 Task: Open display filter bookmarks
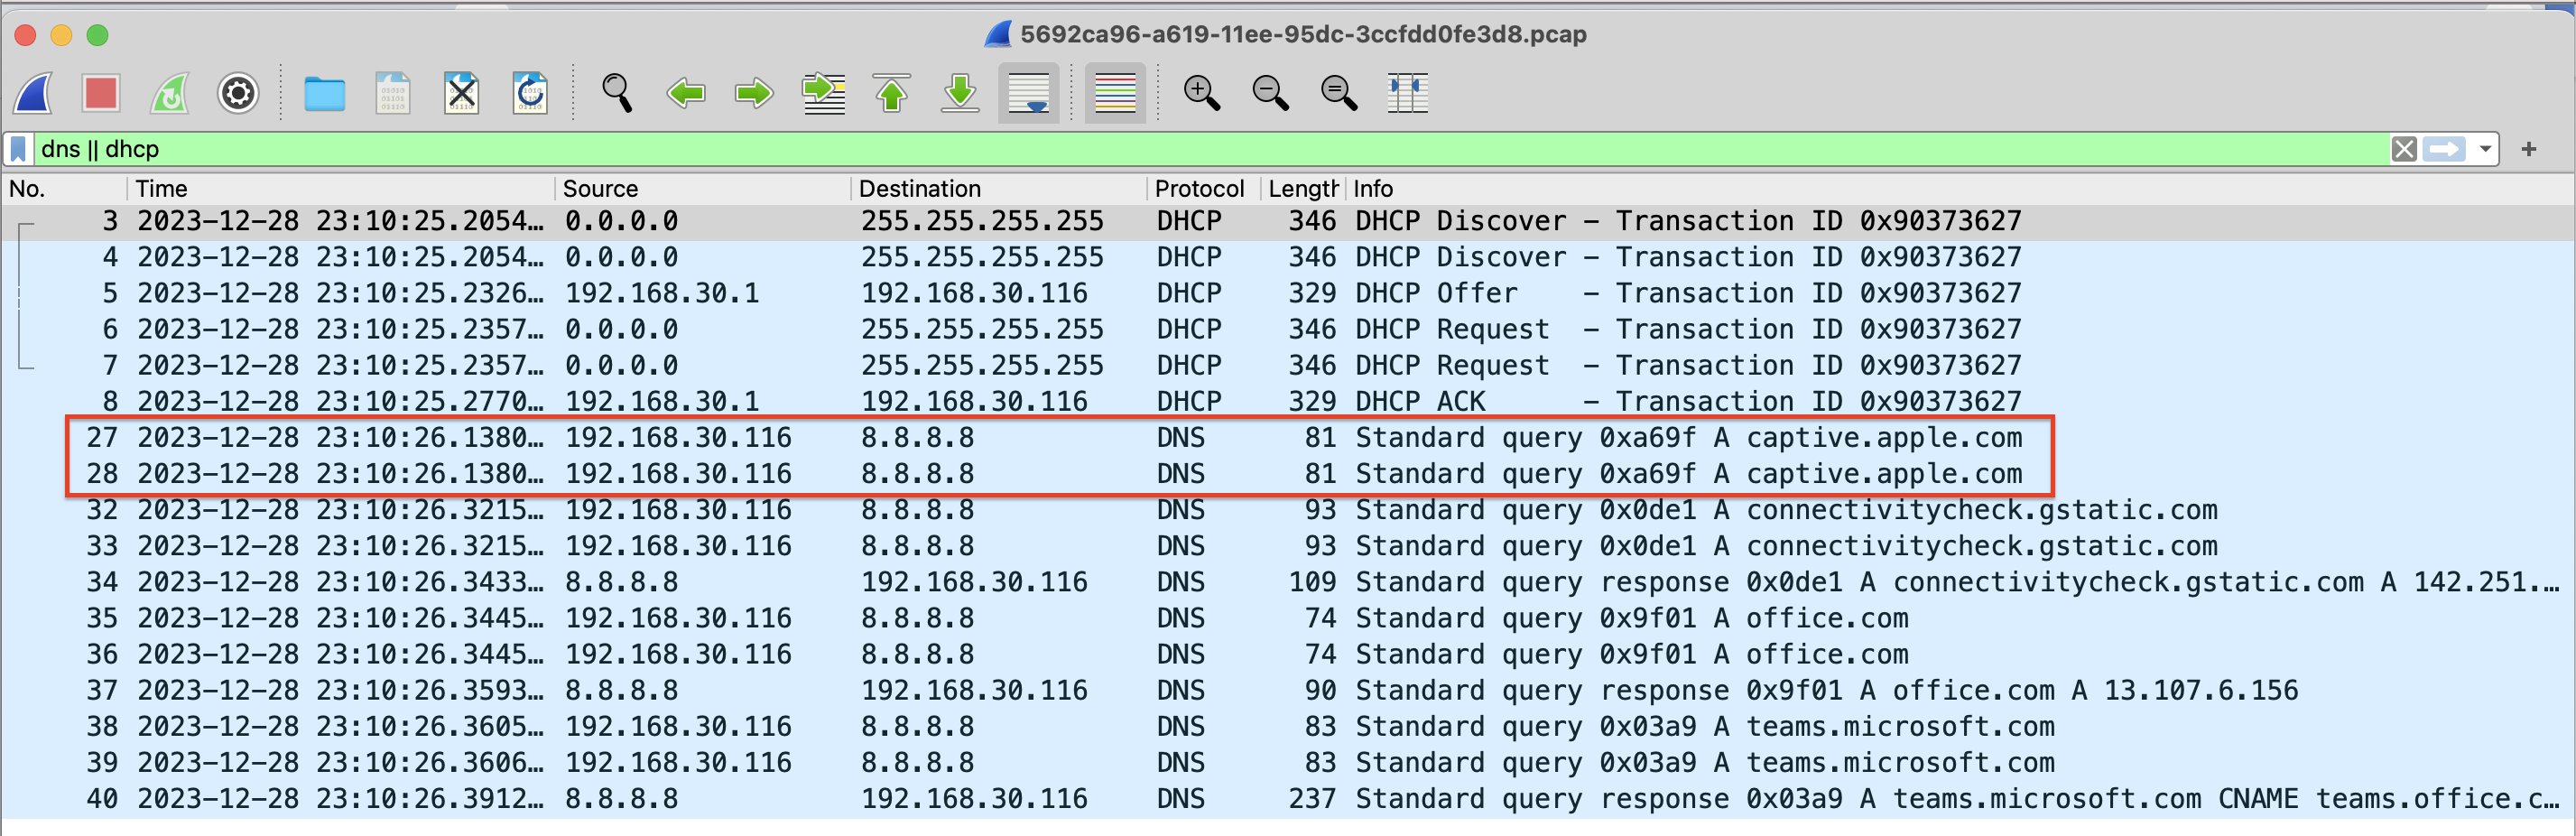[18, 149]
